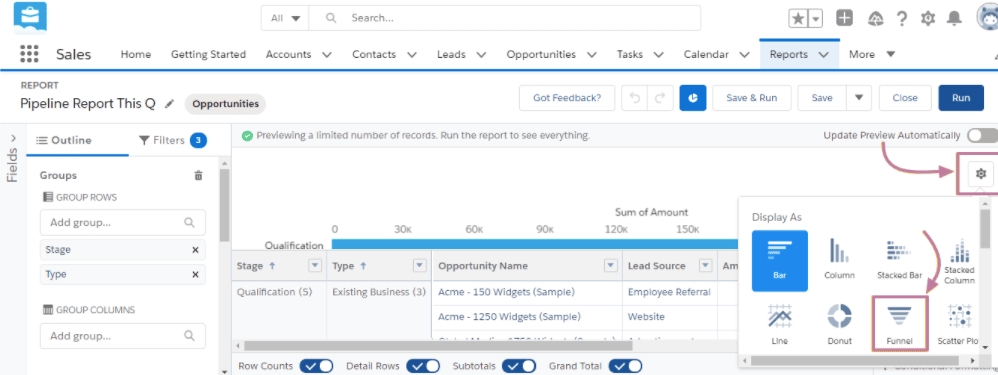This screenshot has width=998, height=375.
Task: Open chart properties gear icon
Action: click(x=981, y=173)
